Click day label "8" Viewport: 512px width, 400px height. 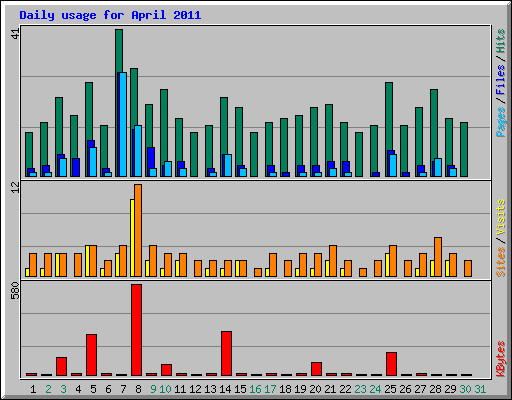138,389
